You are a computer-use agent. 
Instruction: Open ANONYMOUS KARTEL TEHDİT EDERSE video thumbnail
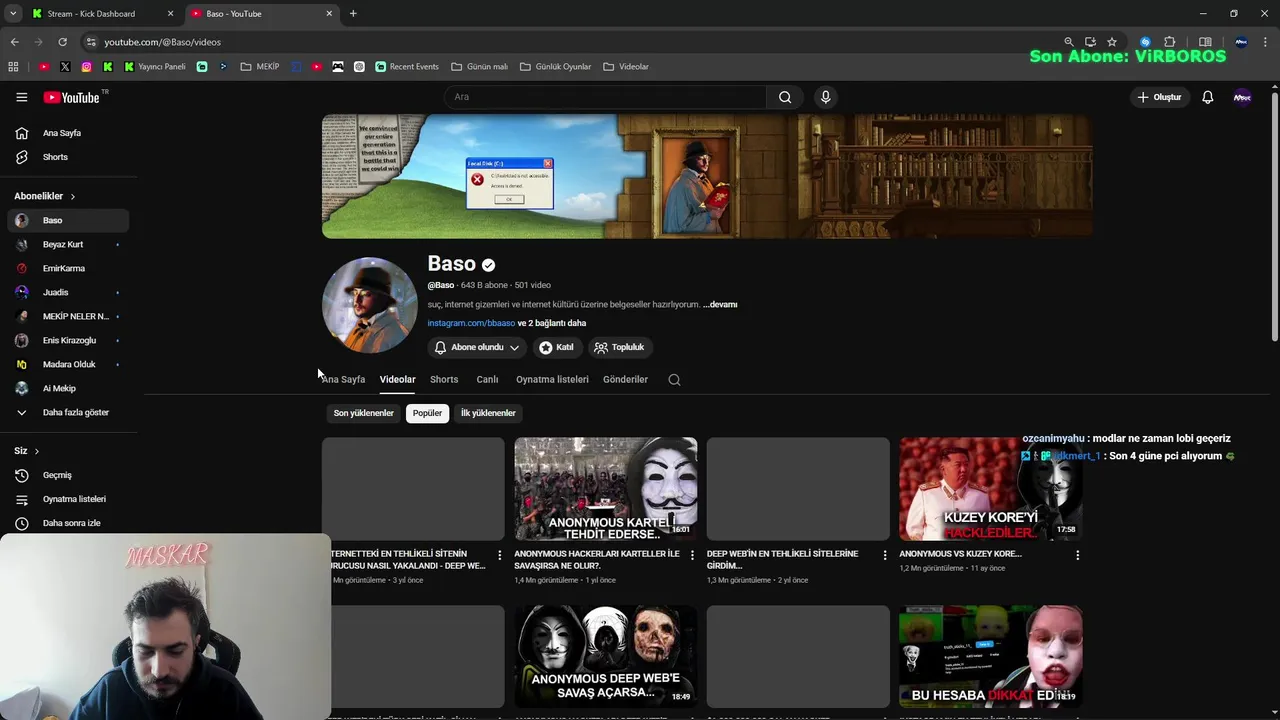coord(606,489)
